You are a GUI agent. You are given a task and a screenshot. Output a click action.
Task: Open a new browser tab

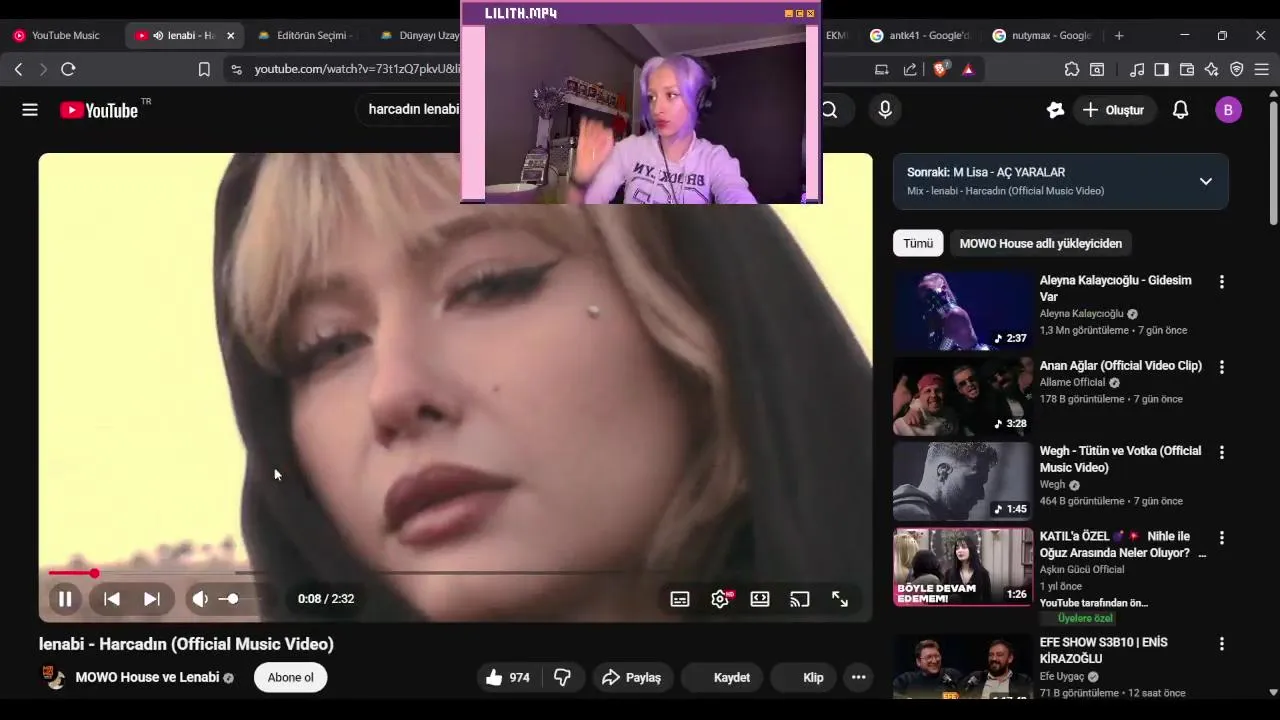pos(1119,35)
